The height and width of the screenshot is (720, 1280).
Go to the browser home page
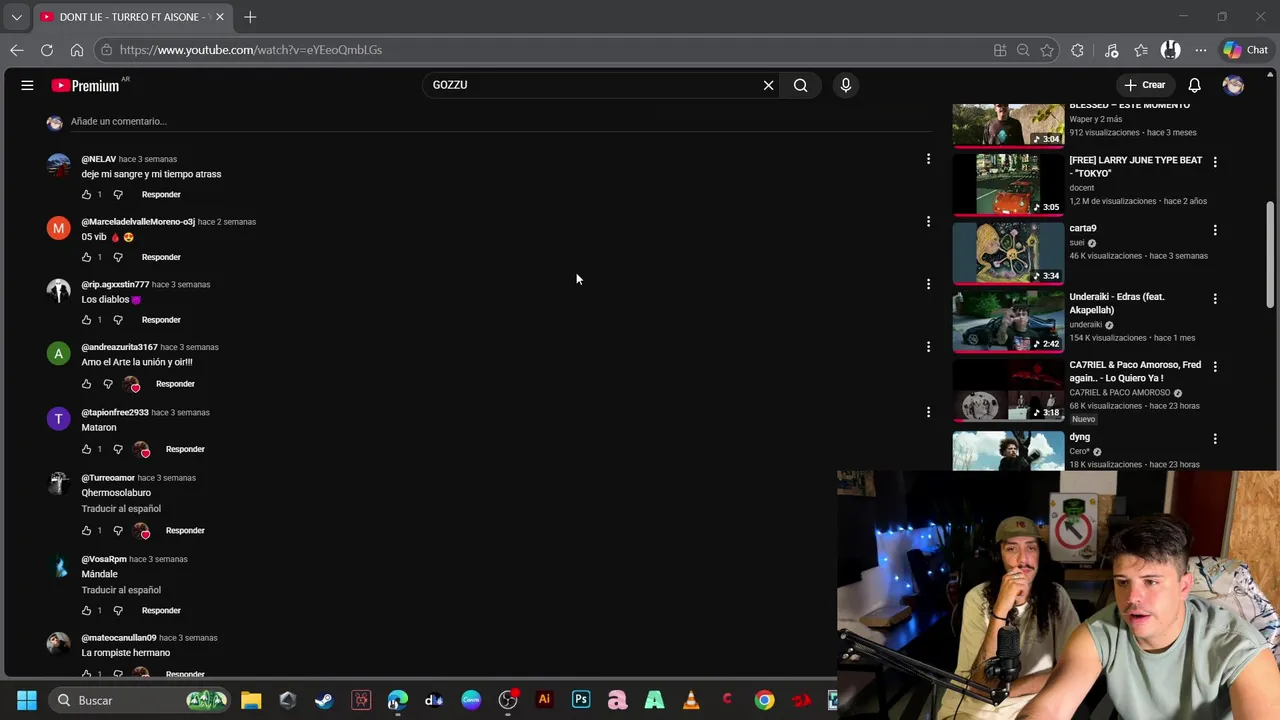(77, 50)
